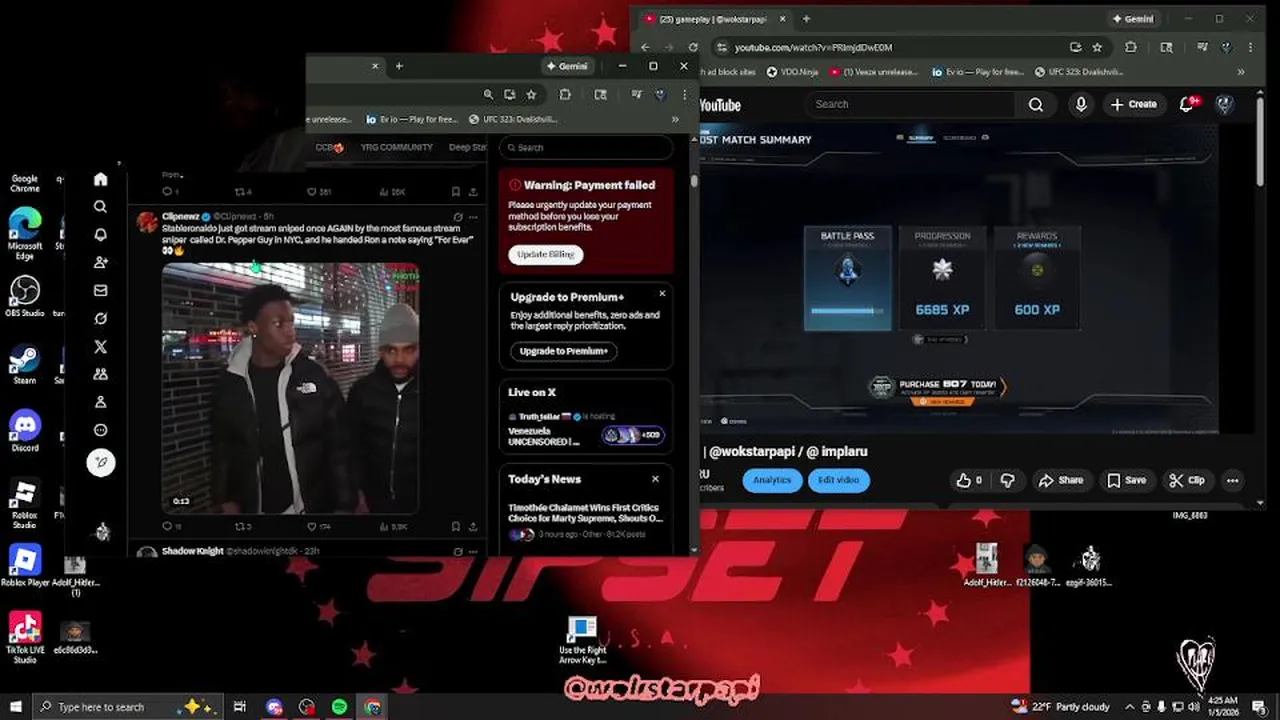Image resolution: width=1280 pixels, height=720 pixels.
Task: Open the UFC 323 bookmark in X window
Action: click(513, 119)
